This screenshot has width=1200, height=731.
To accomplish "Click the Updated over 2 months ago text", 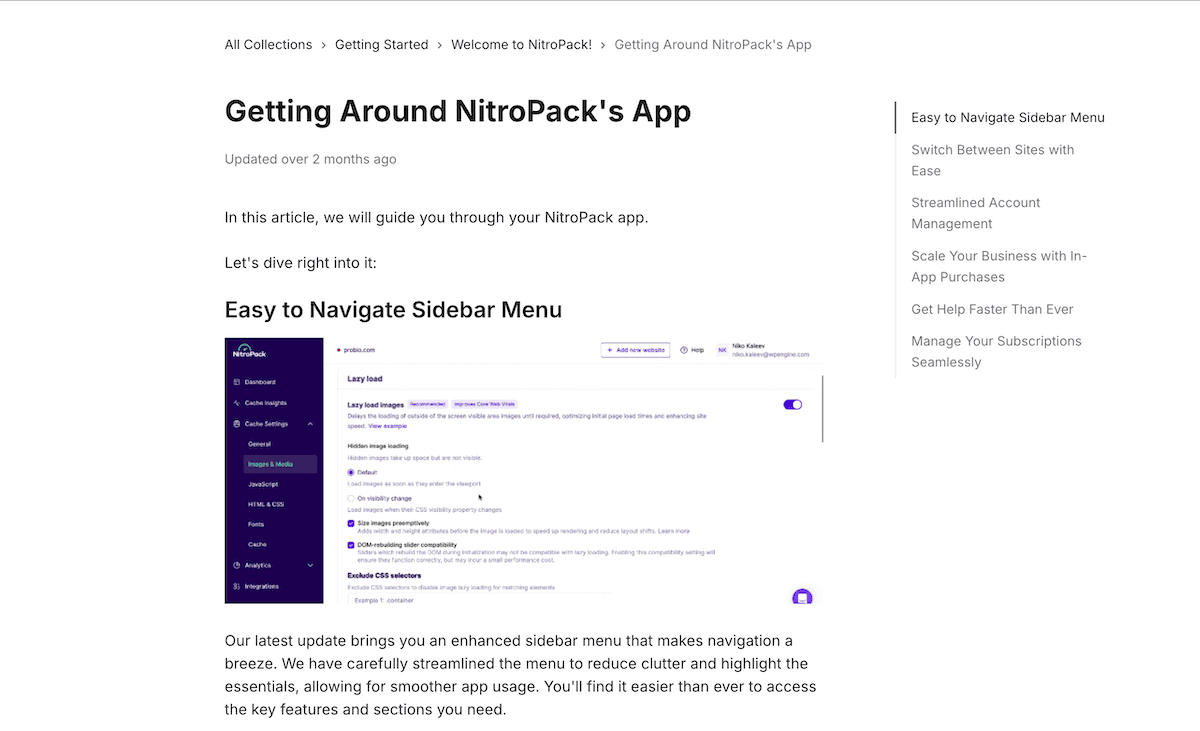I will (x=310, y=159).
